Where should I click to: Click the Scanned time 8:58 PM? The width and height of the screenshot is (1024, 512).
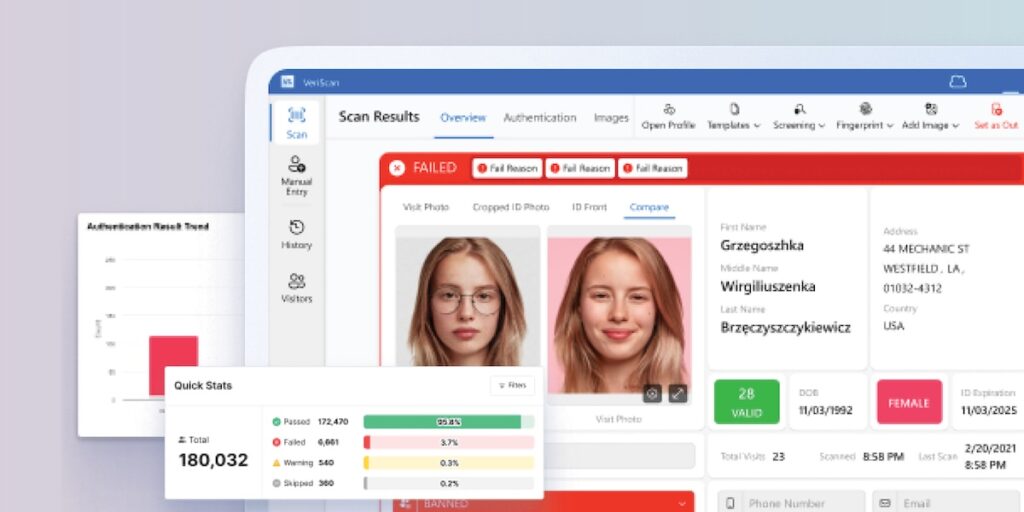click(x=883, y=456)
